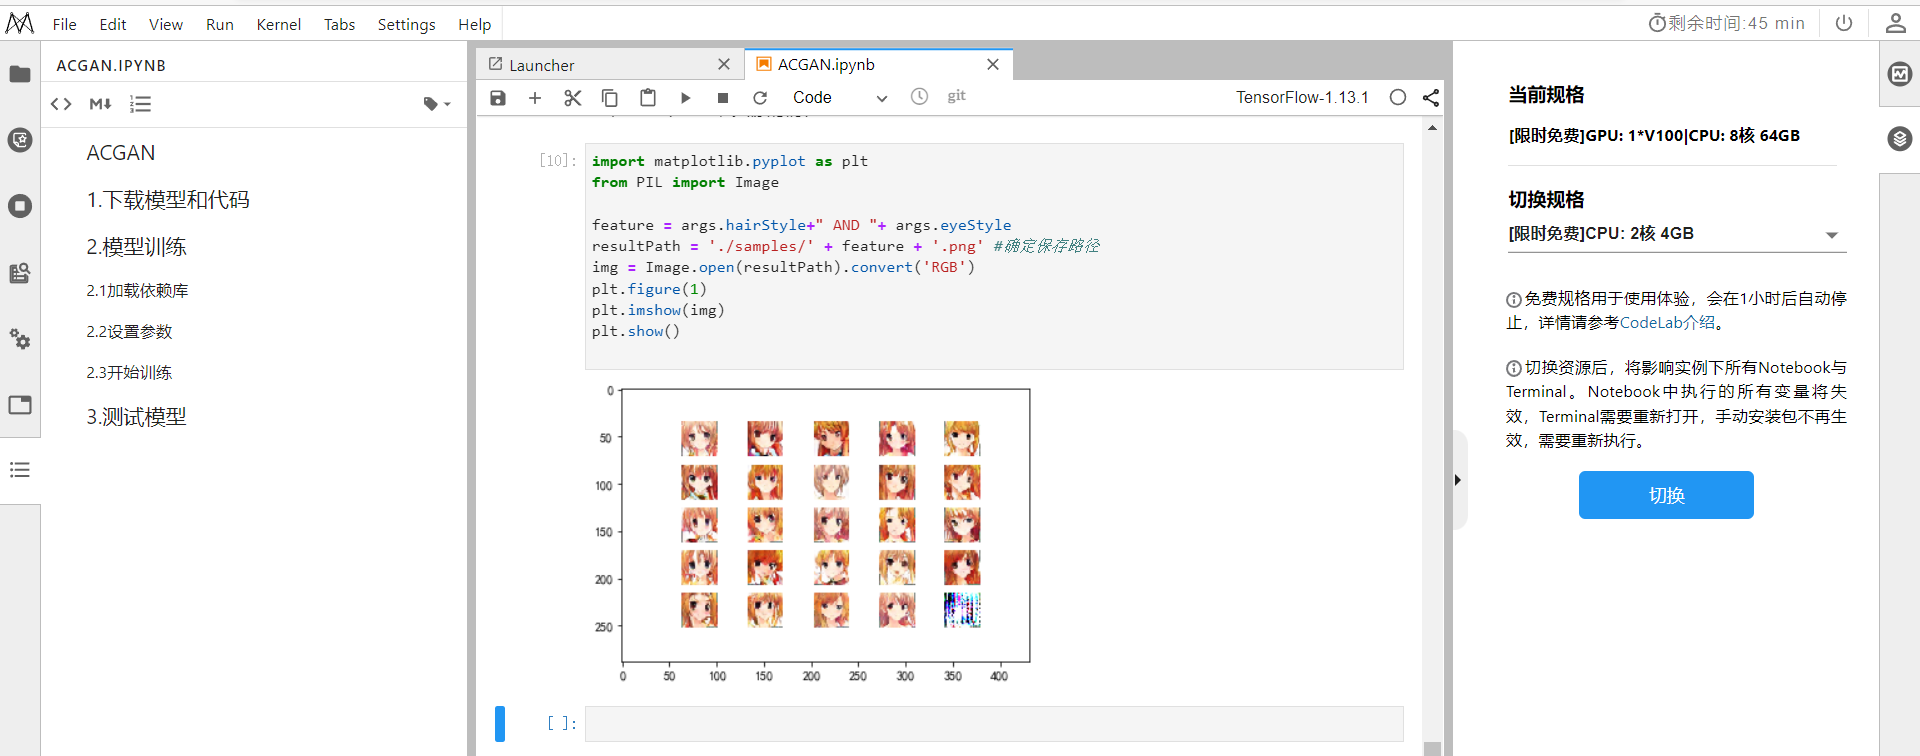Switch to the Launcher tab
The image size is (1920, 756).
click(610, 65)
